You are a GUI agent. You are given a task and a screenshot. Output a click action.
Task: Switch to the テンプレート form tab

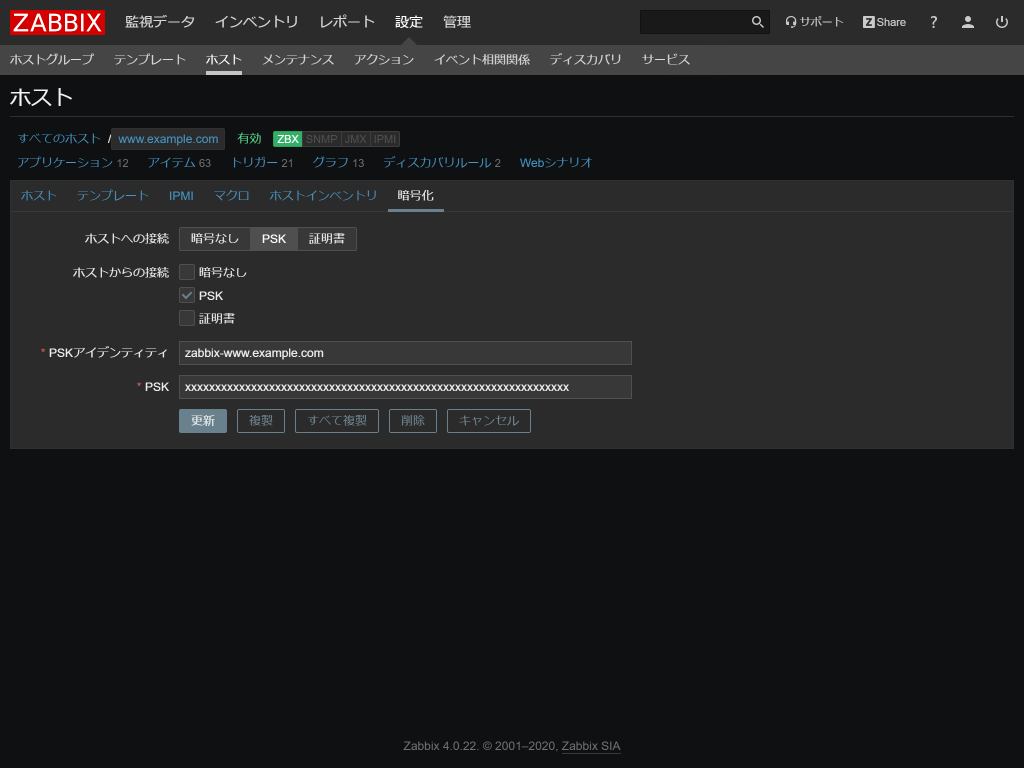112,196
